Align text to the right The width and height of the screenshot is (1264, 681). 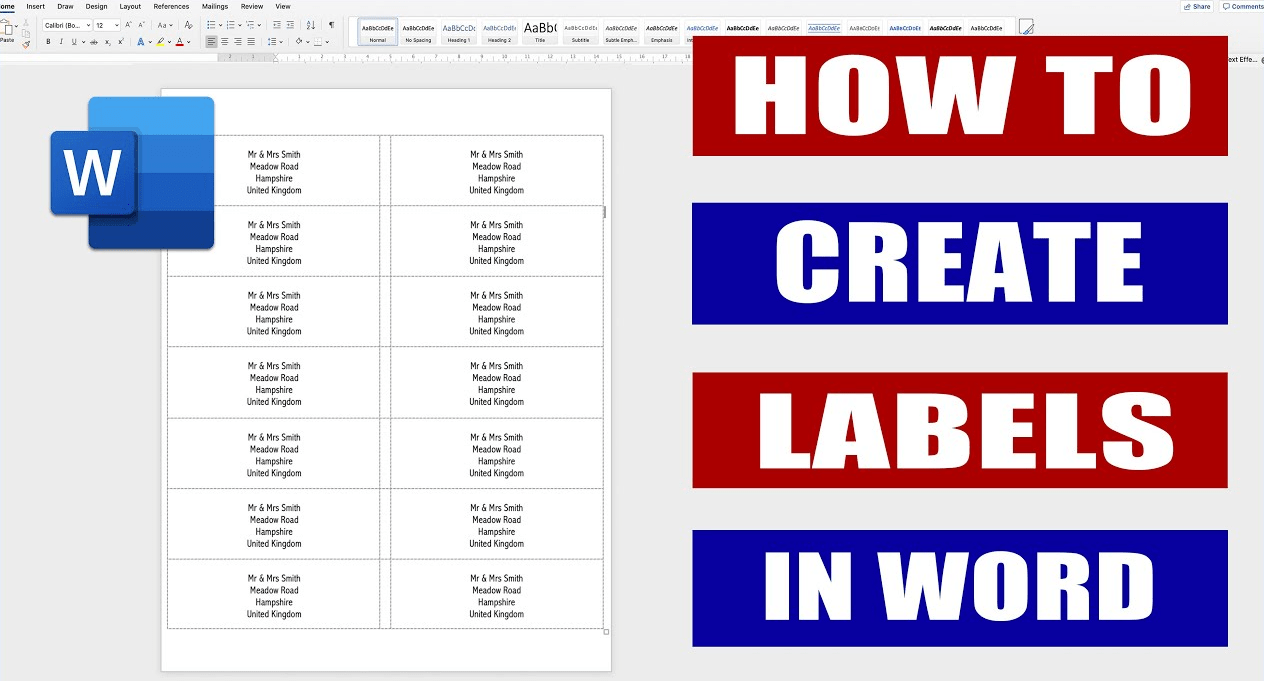237,42
